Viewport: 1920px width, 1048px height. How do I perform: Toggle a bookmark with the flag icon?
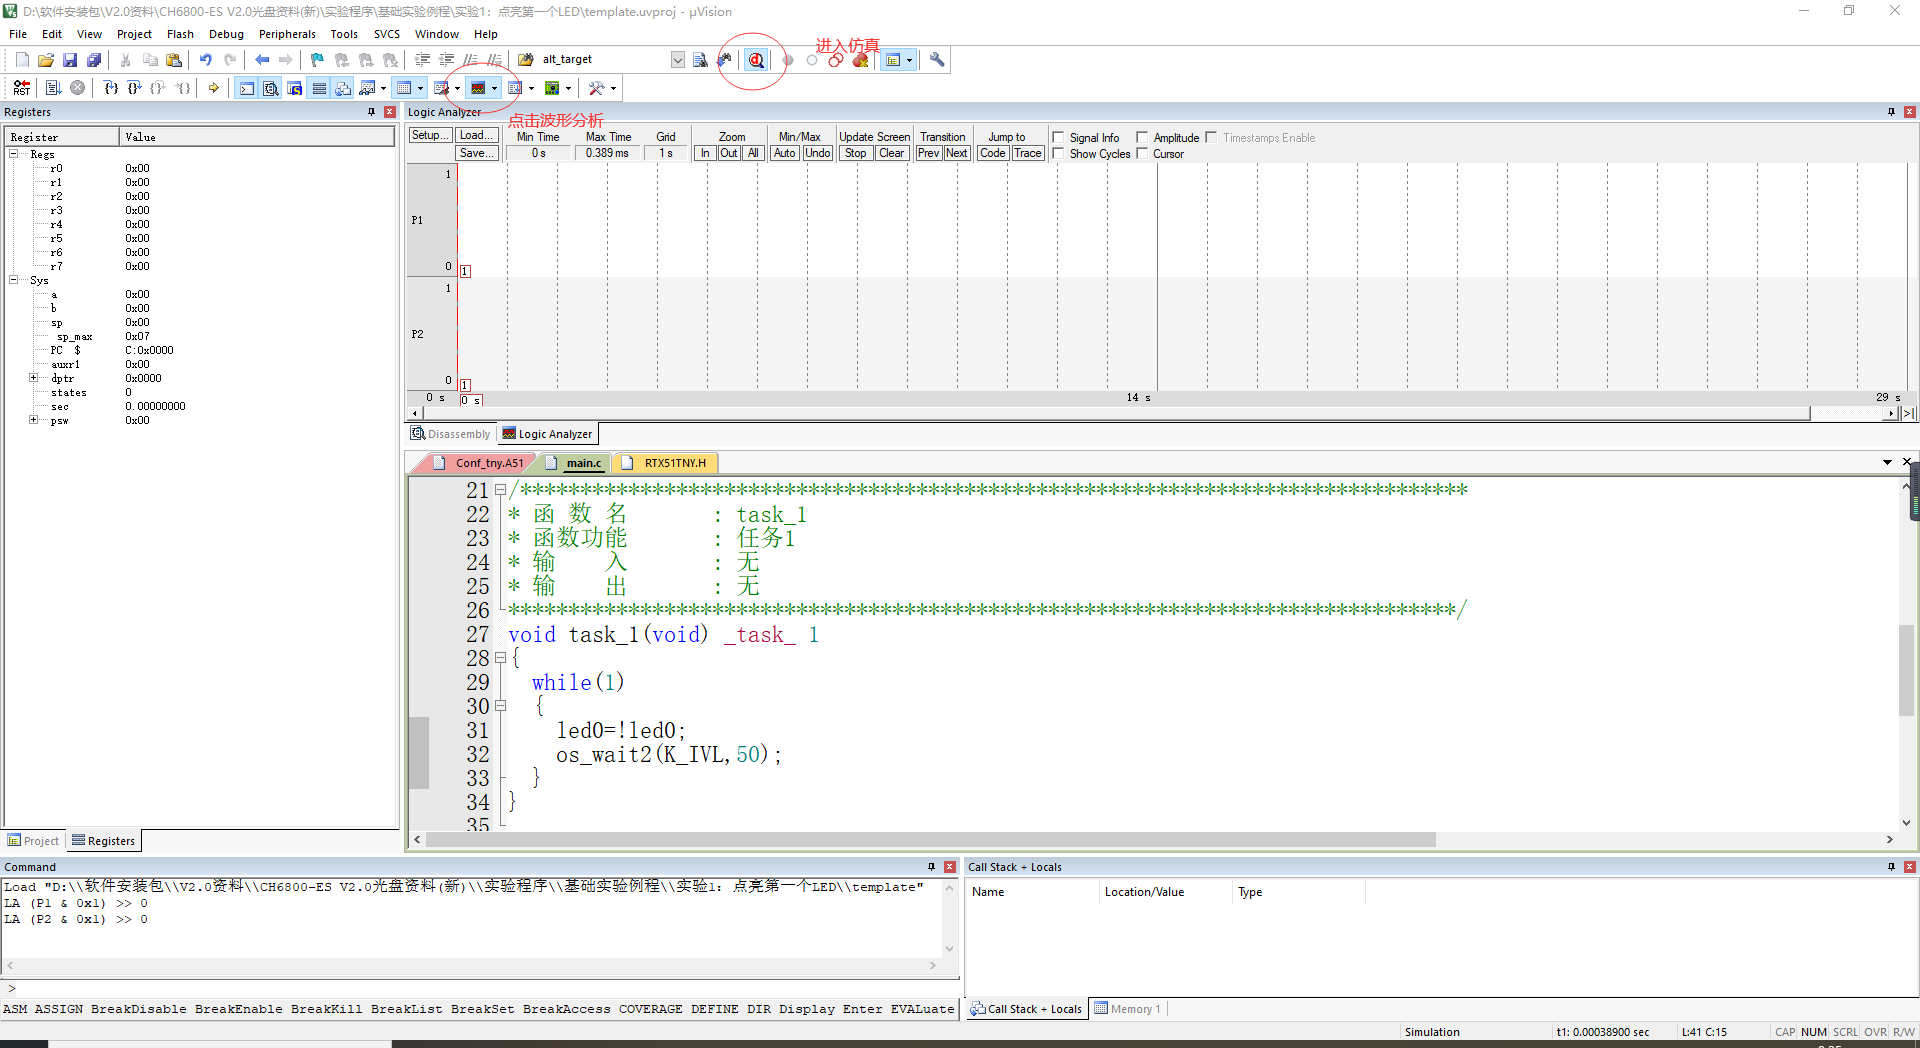point(317,60)
